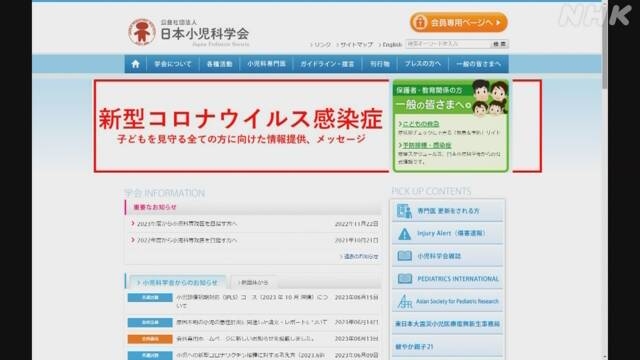Click the 検索 search button

point(499,44)
